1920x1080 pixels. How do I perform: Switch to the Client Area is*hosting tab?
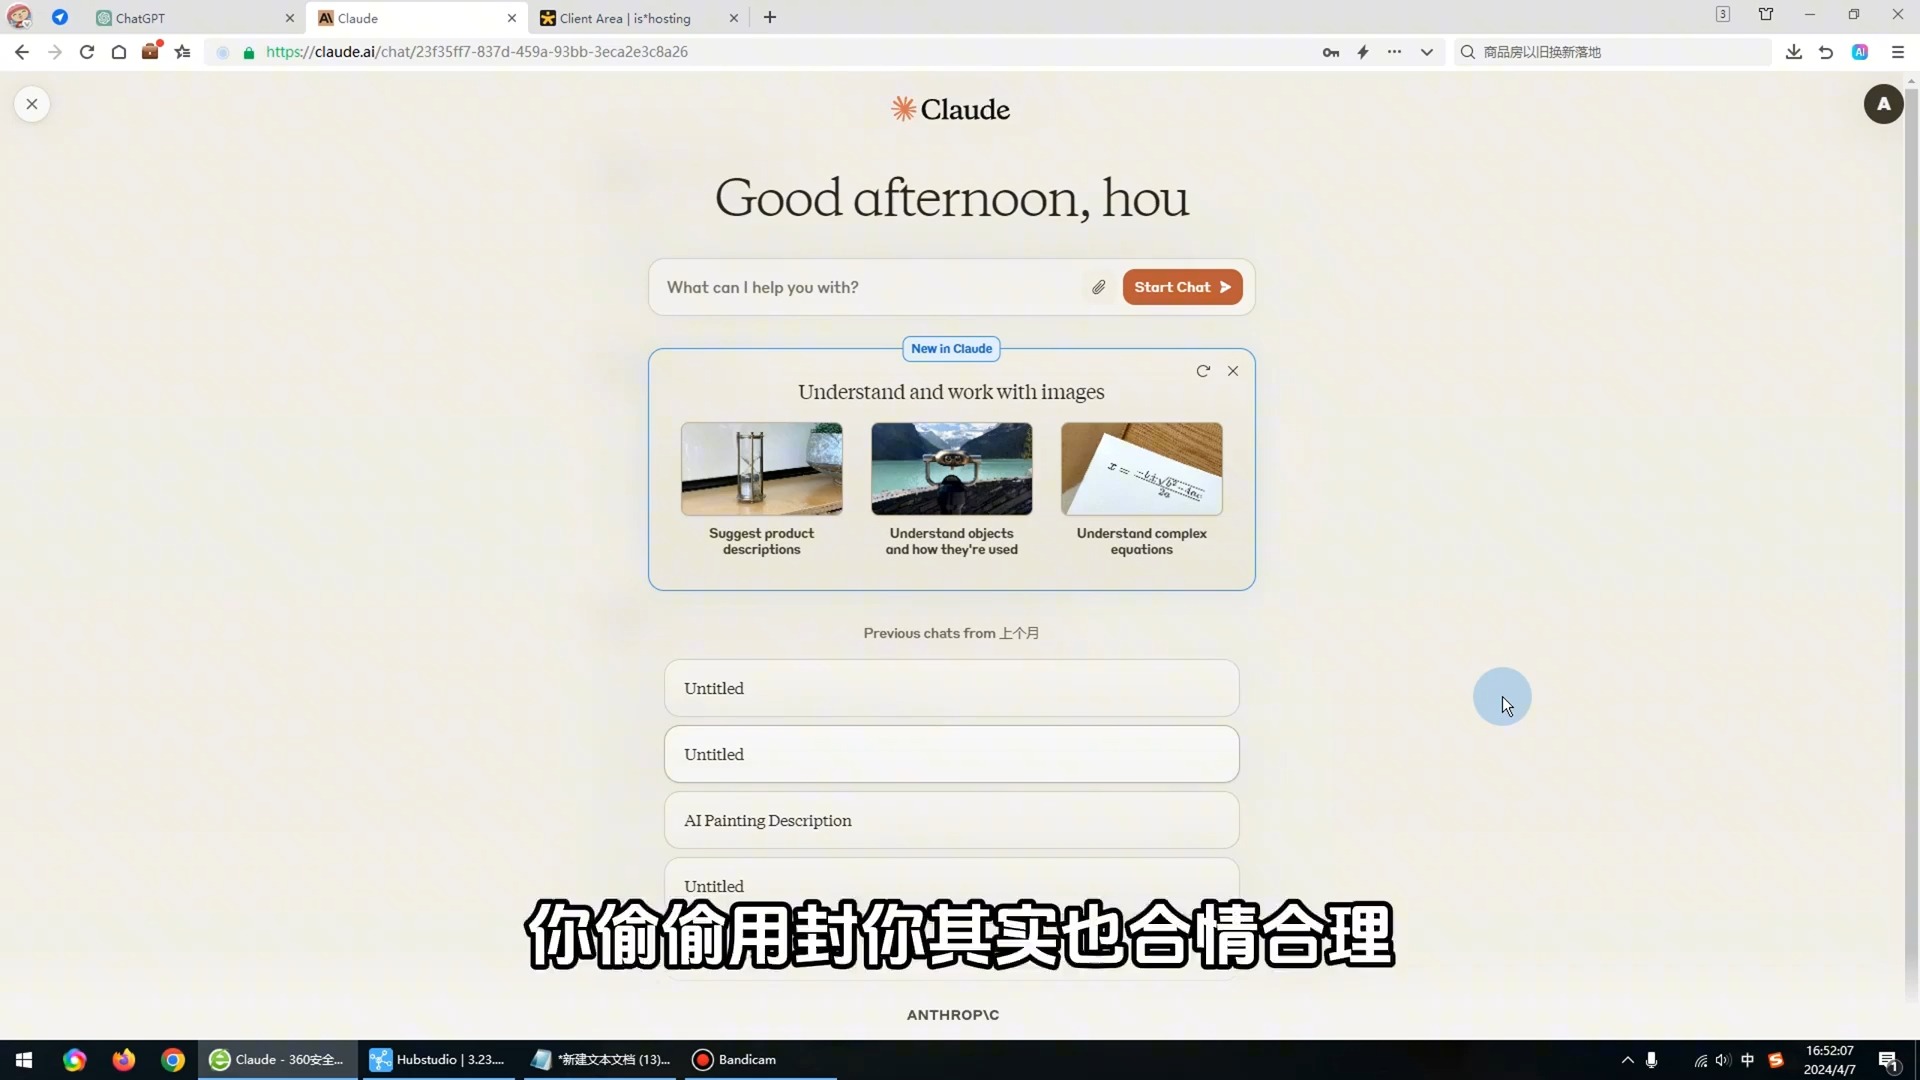point(625,18)
